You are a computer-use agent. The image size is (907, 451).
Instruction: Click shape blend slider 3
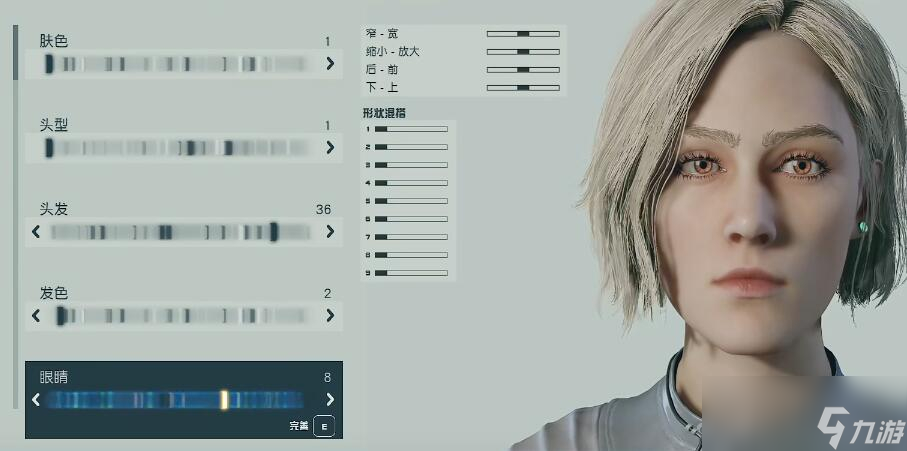tap(411, 165)
